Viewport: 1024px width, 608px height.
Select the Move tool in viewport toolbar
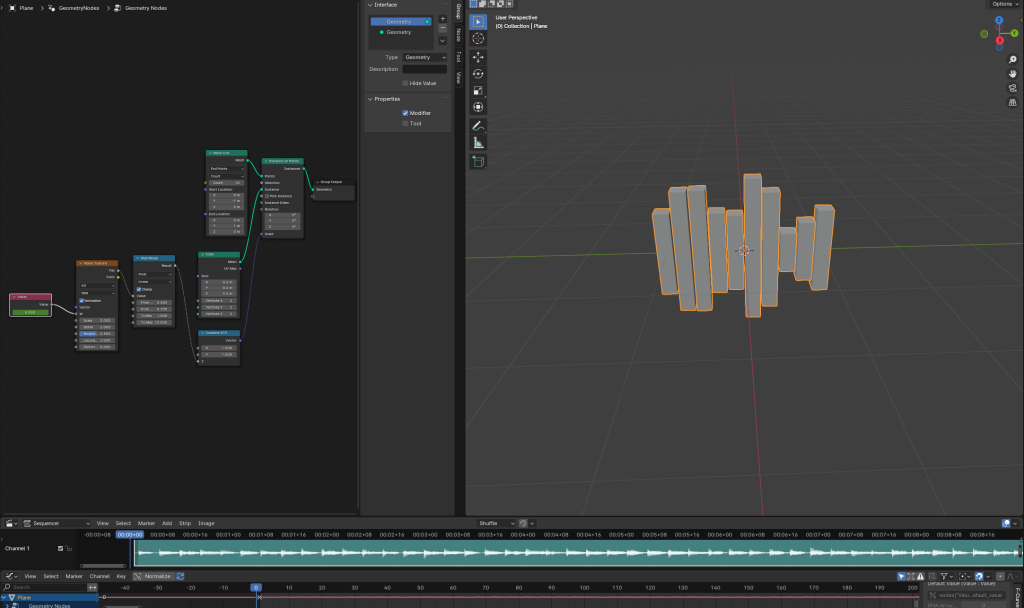click(x=478, y=56)
